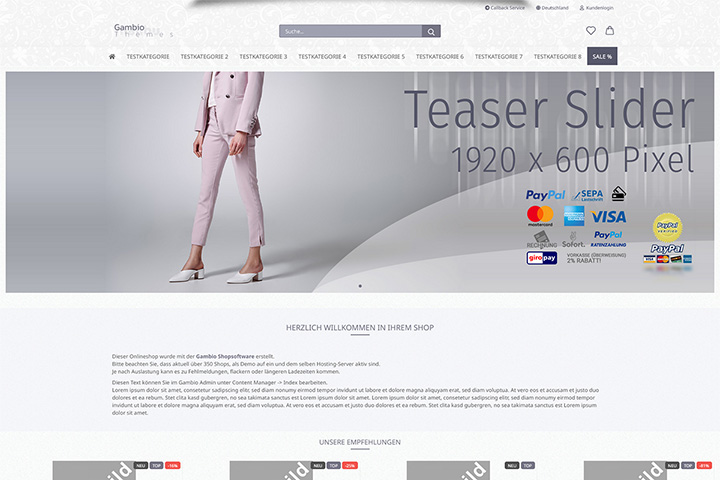Select Testkategorie 5 in navigation

381,56
